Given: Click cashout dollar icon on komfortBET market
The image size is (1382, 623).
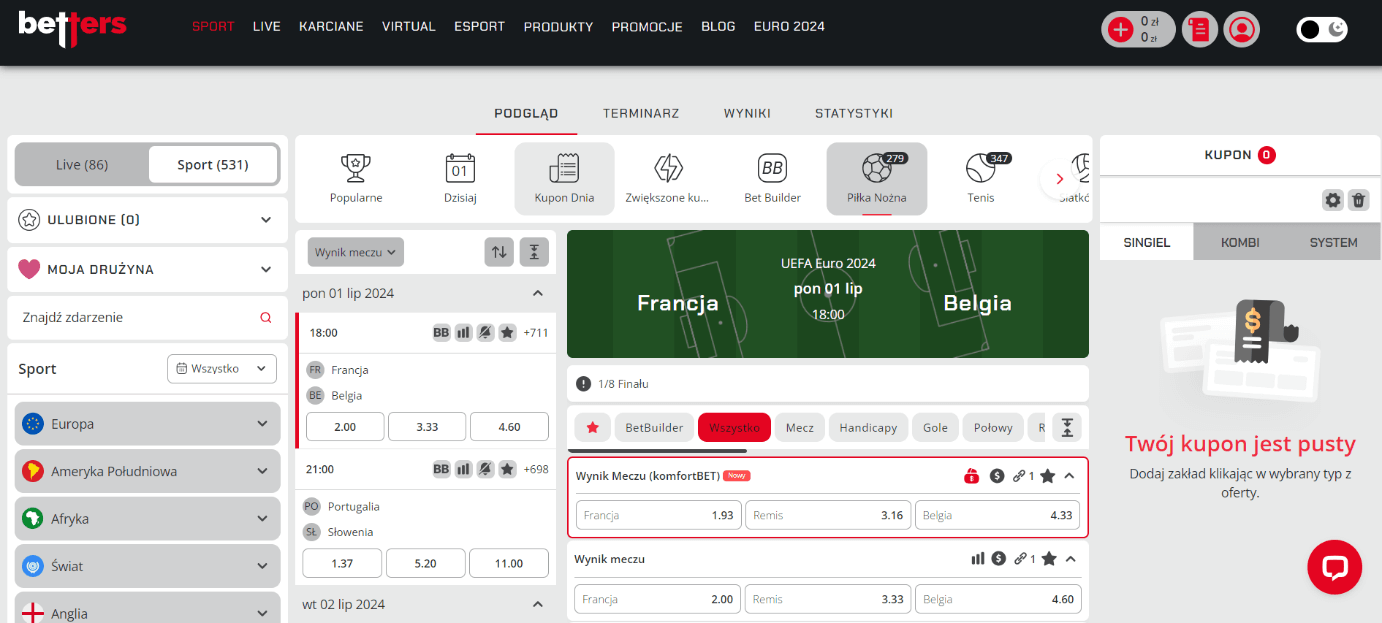Looking at the screenshot, I should pyautogui.click(x=997, y=476).
